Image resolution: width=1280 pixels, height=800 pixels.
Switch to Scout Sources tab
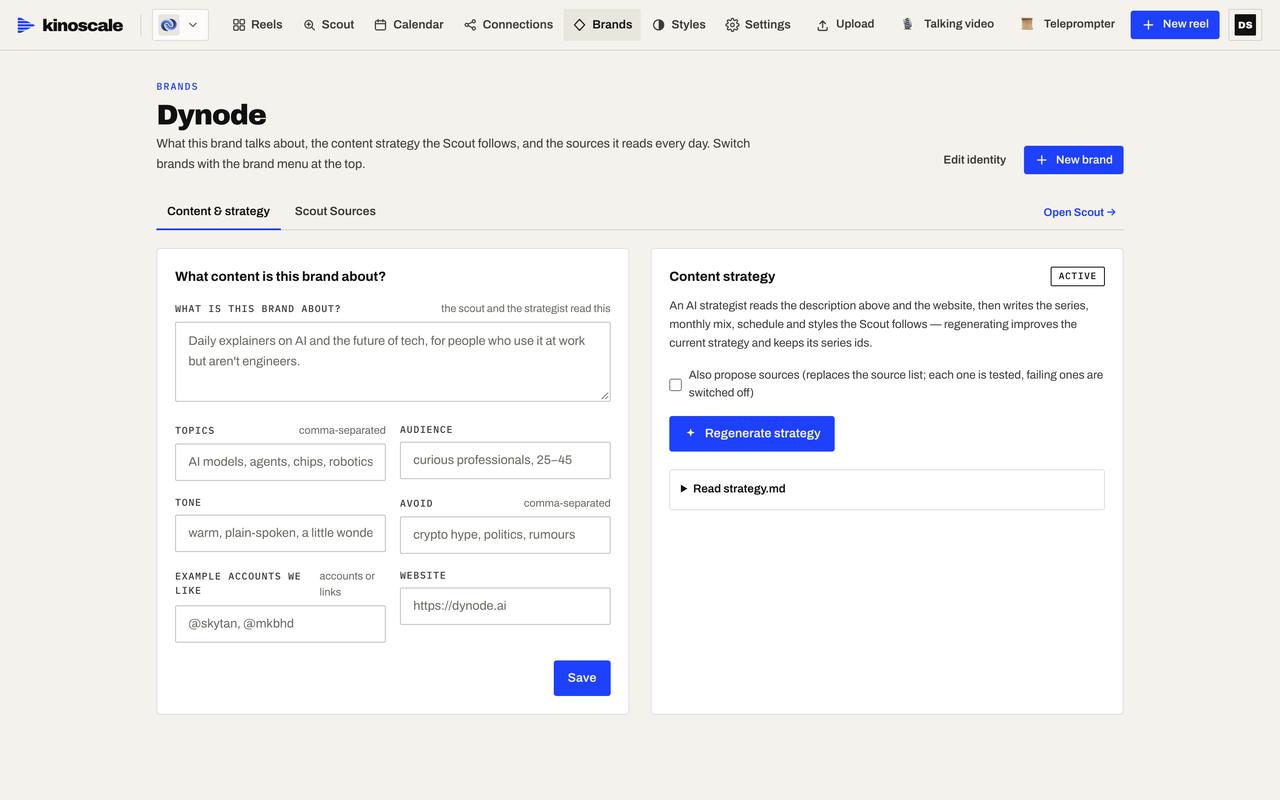[335, 211]
